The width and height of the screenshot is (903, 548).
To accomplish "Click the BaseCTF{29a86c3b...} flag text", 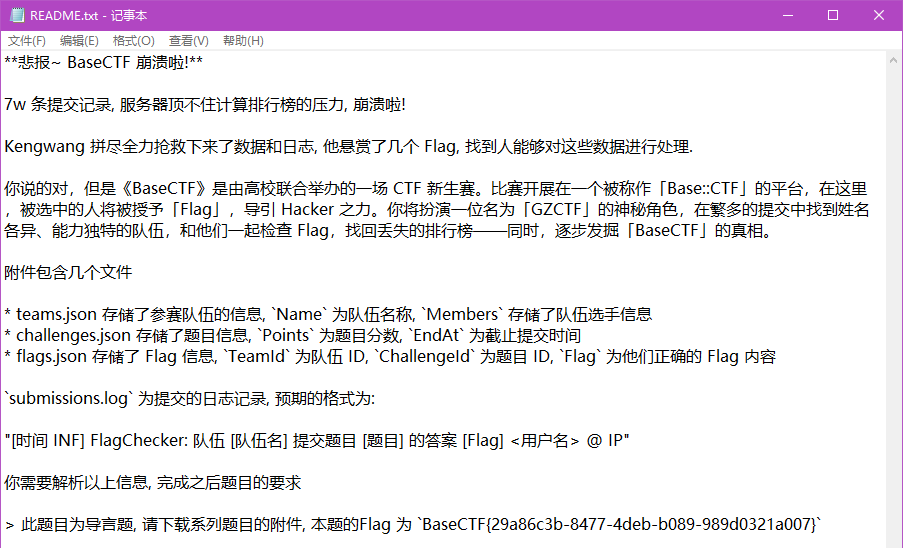I will click(620, 524).
